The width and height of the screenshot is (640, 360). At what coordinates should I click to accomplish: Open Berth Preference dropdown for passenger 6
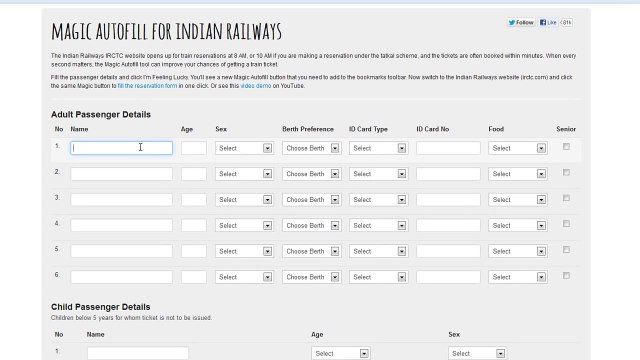tap(311, 277)
